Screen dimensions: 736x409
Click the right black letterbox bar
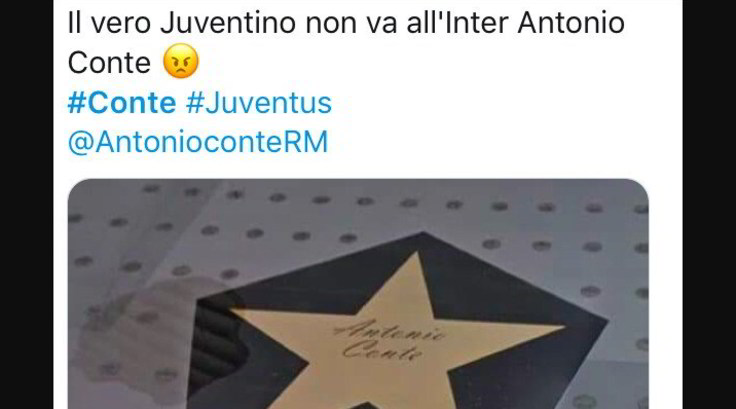tap(709, 204)
